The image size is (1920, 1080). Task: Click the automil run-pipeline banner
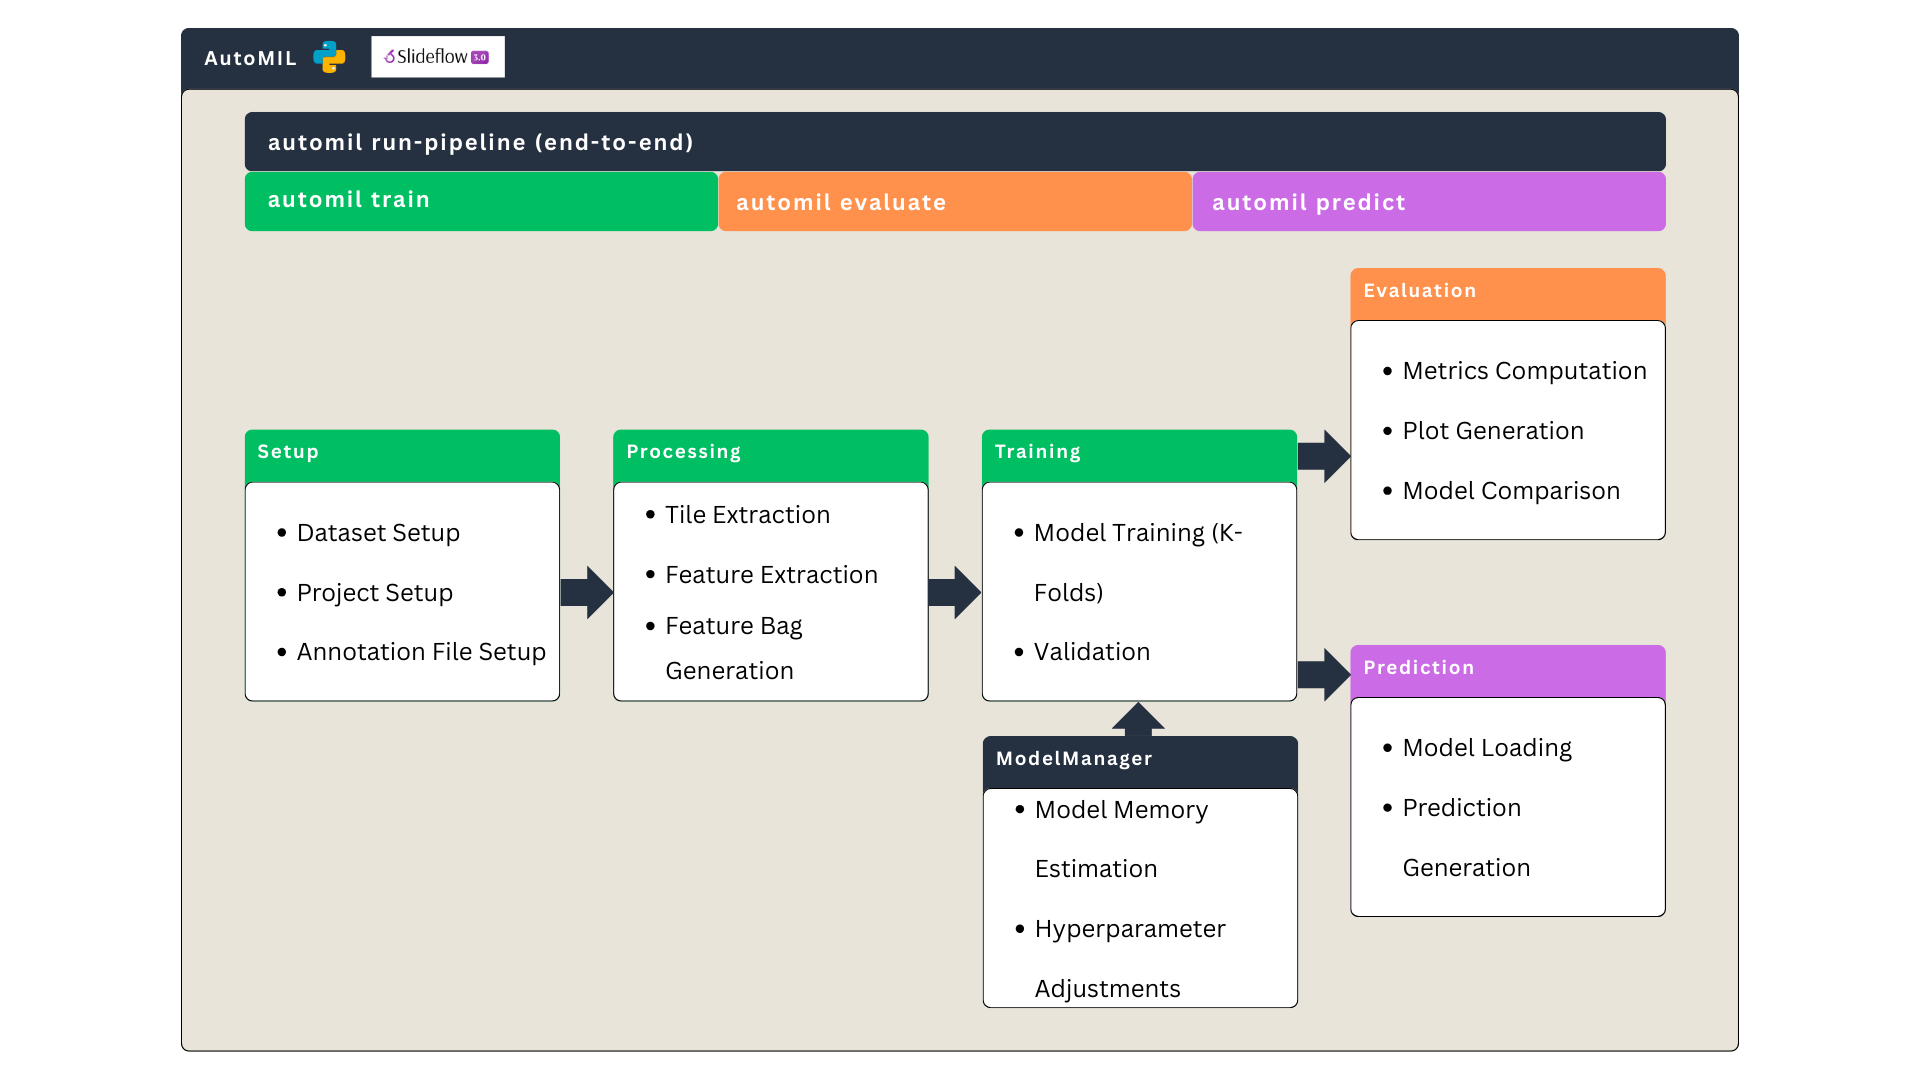(x=955, y=141)
